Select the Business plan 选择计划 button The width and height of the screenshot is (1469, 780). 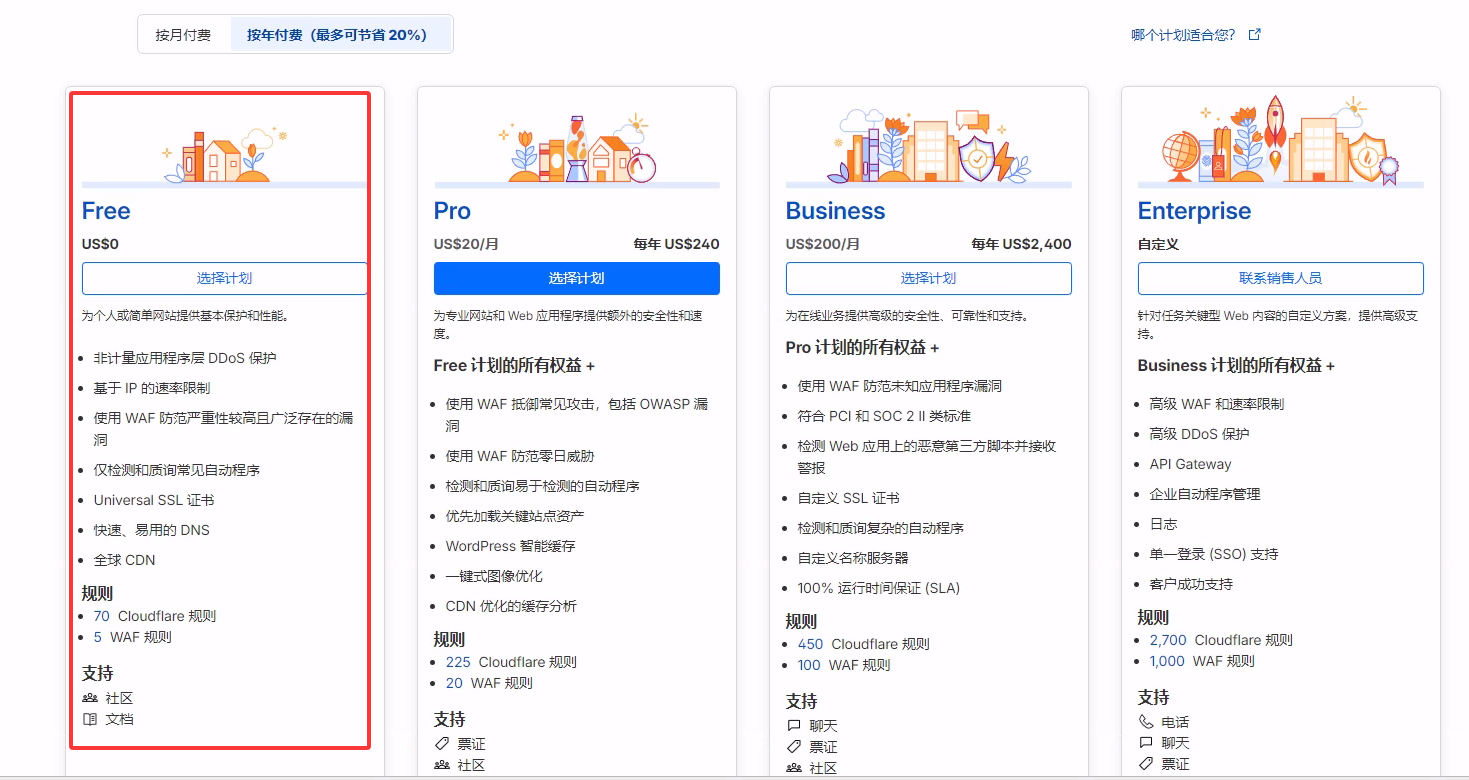pyautogui.click(x=928, y=278)
